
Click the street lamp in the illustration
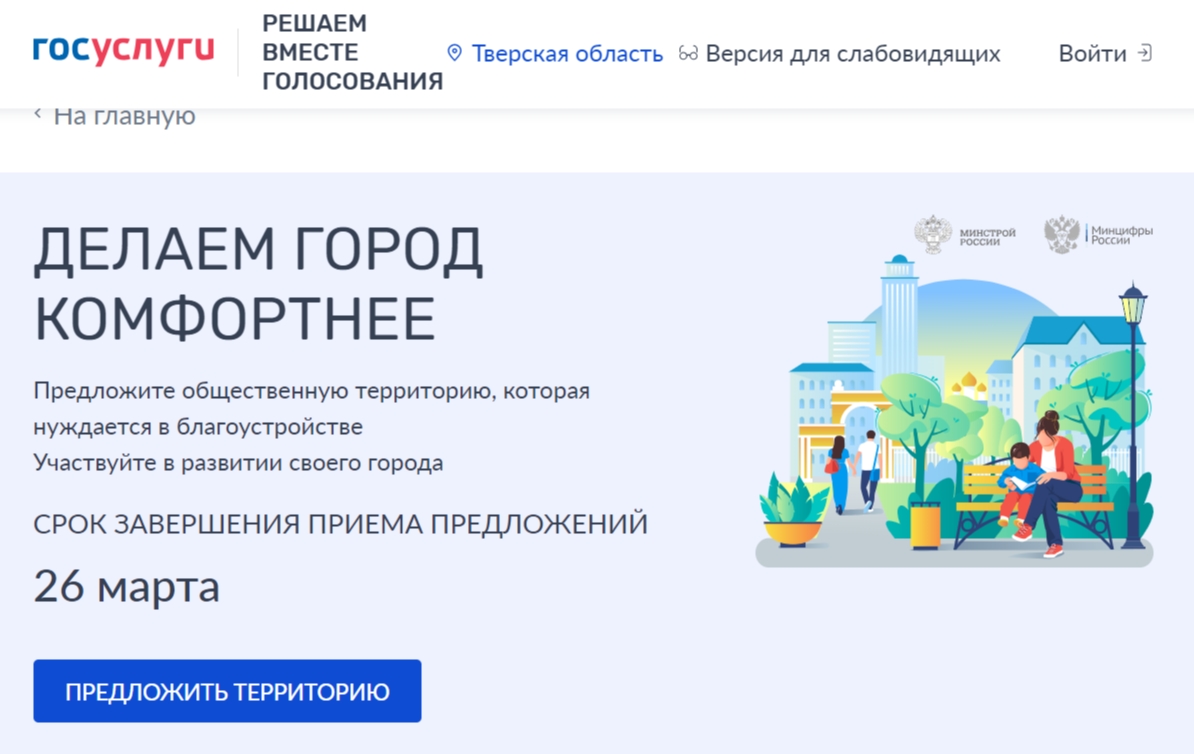click(x=1132, y=410)
